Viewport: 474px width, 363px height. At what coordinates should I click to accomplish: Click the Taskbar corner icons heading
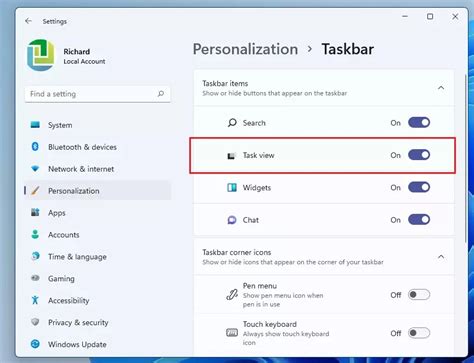pos(237,252)
